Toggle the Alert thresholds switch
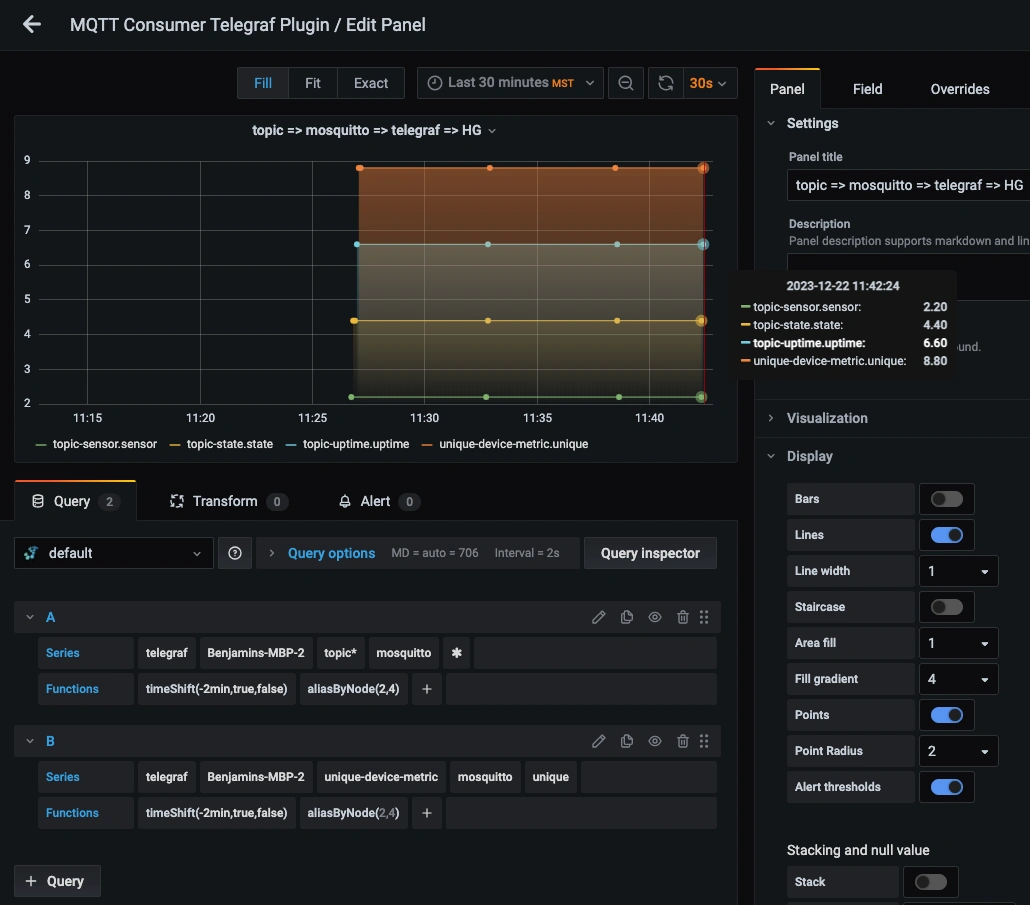This screenshot has width=1030, height=905. (947, 787)
